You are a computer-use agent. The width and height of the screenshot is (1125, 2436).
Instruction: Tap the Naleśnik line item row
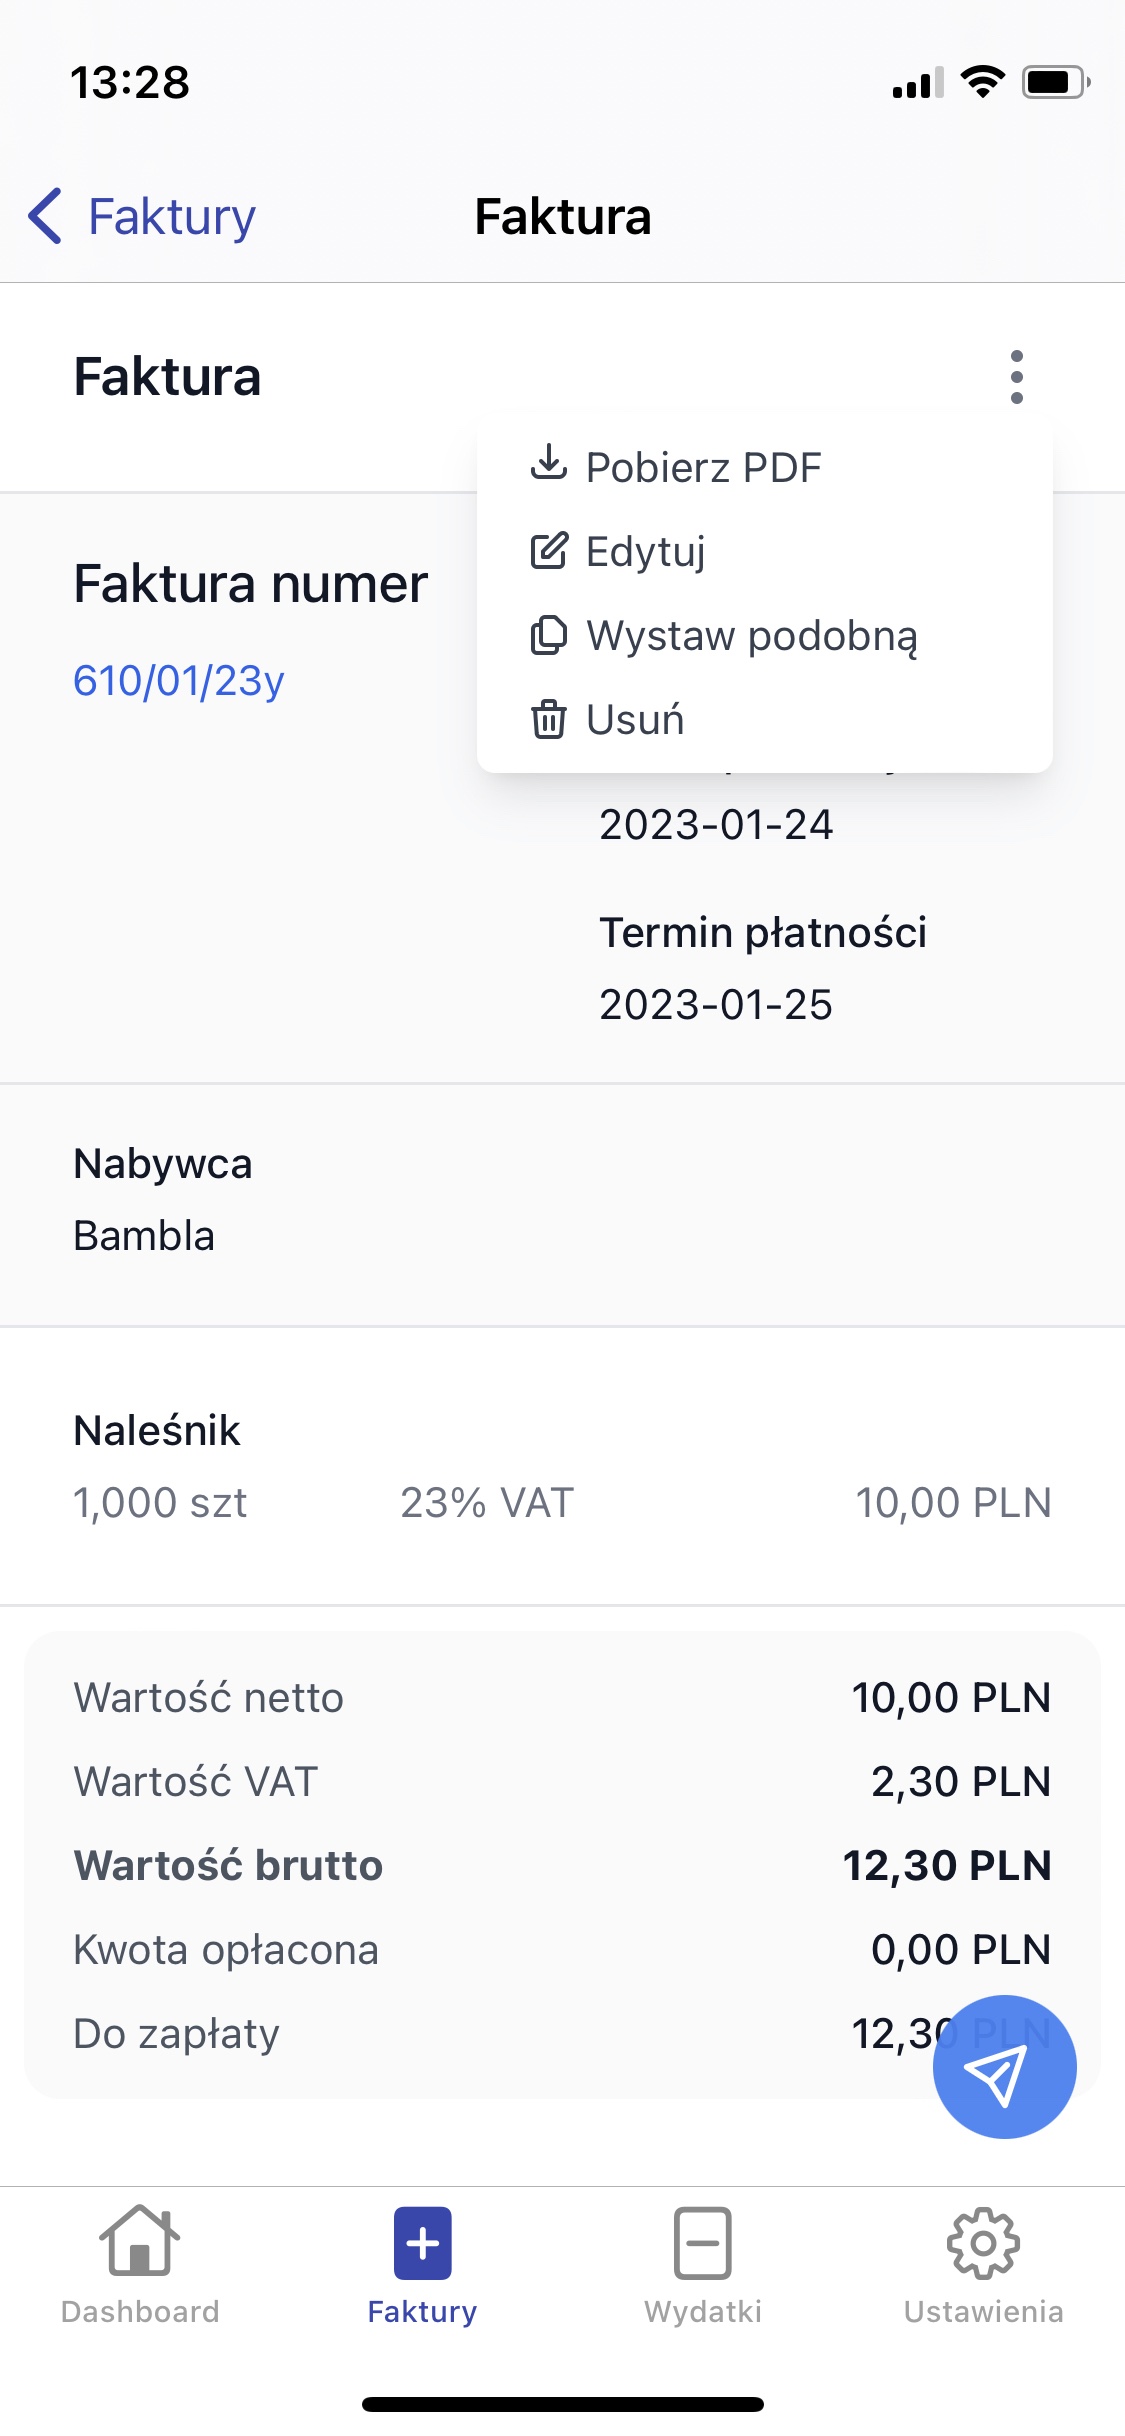point(562,1467)
